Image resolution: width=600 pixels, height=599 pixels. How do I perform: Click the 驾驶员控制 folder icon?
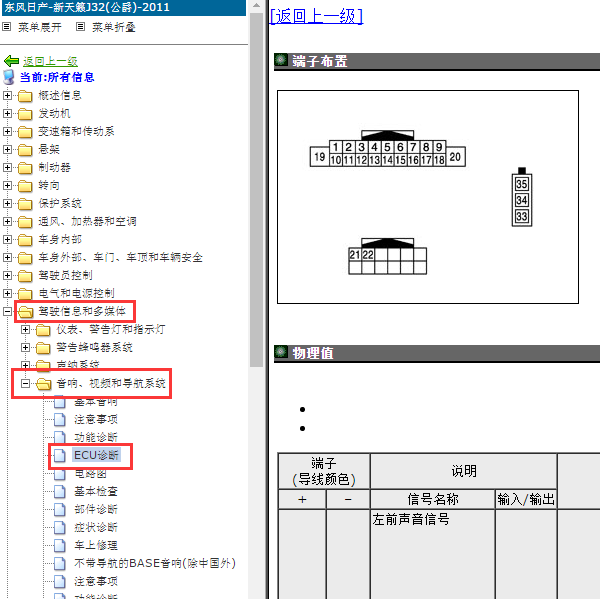(25, 276)
